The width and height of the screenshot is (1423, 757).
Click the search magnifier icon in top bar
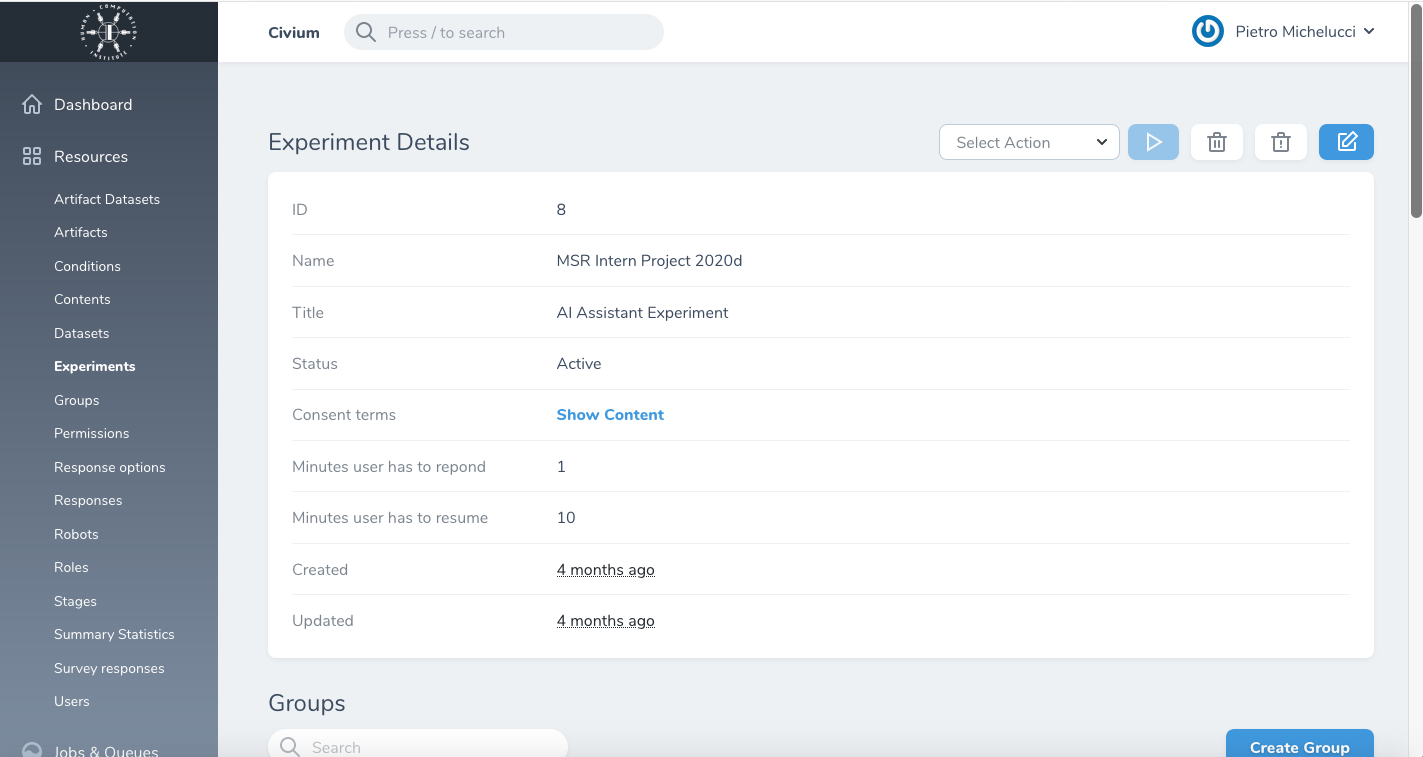pos(366,32)
